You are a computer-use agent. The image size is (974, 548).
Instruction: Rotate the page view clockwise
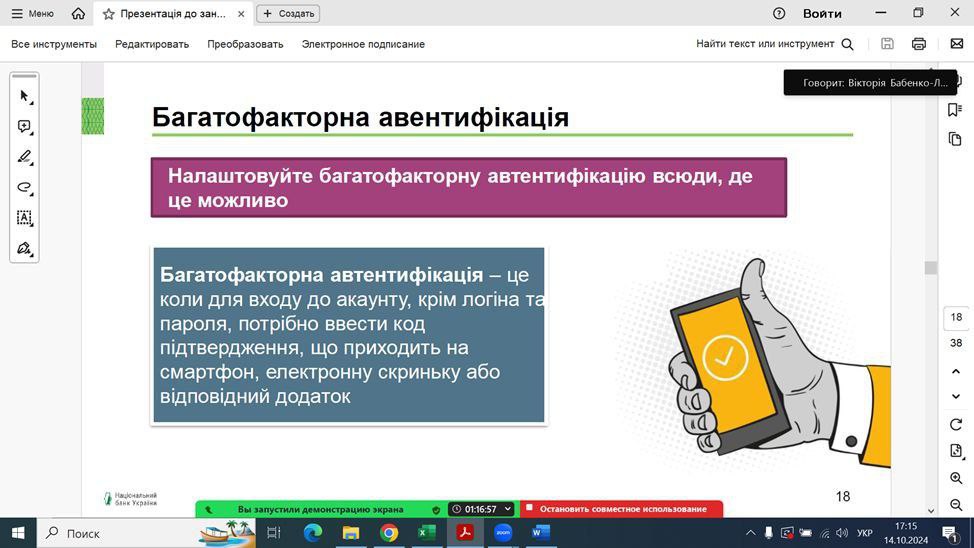pos(956,424)
